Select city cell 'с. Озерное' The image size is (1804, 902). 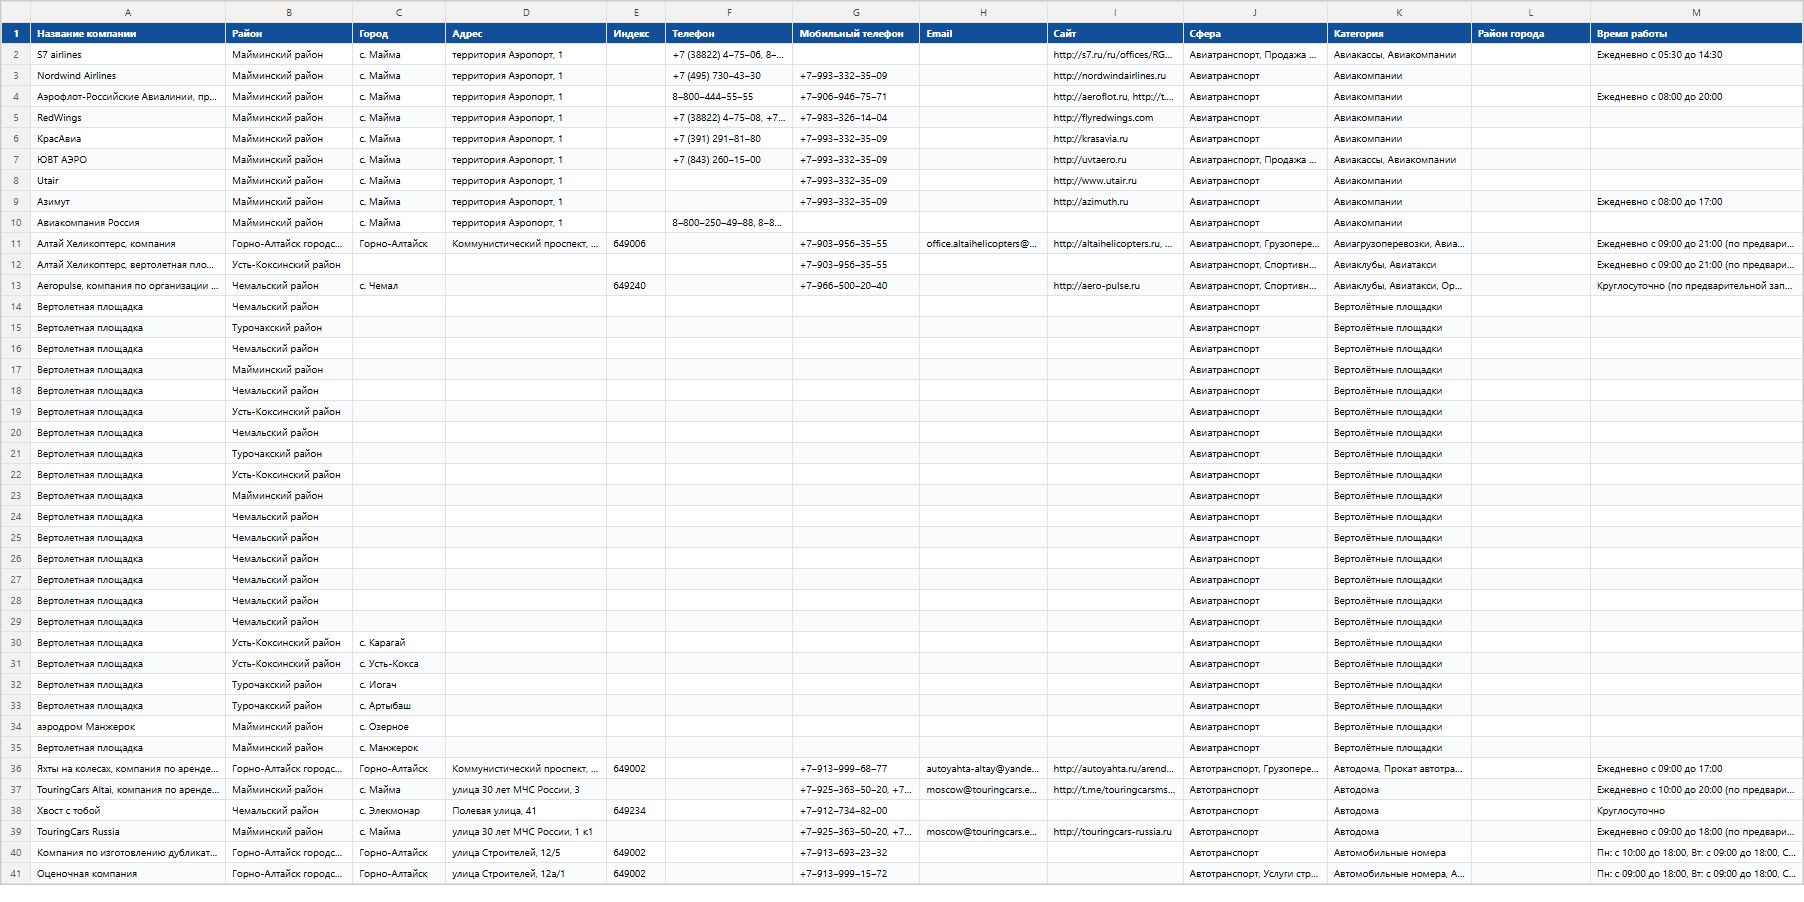point(399,727)
